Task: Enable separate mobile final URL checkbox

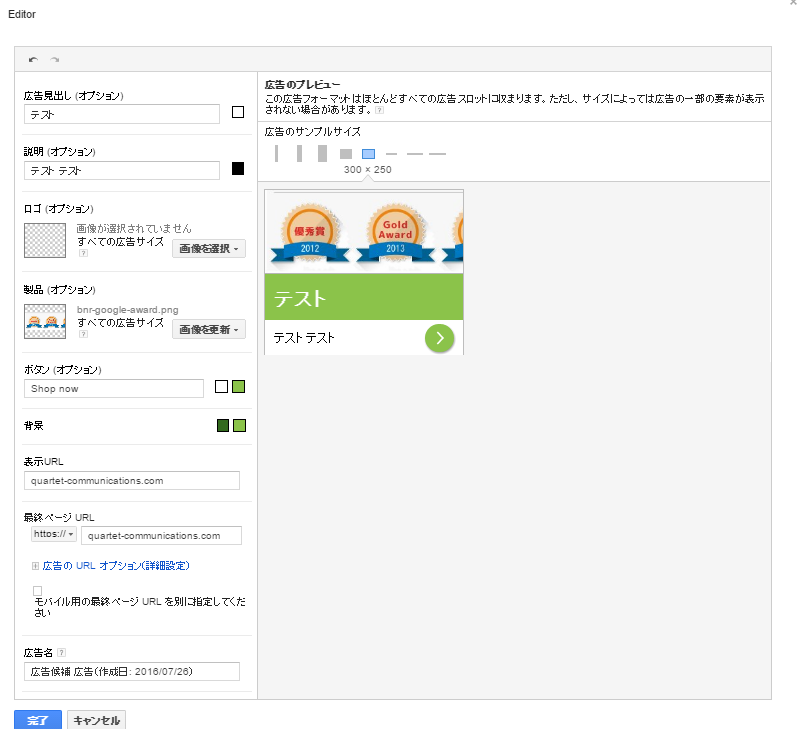Action: pos(38,591)
